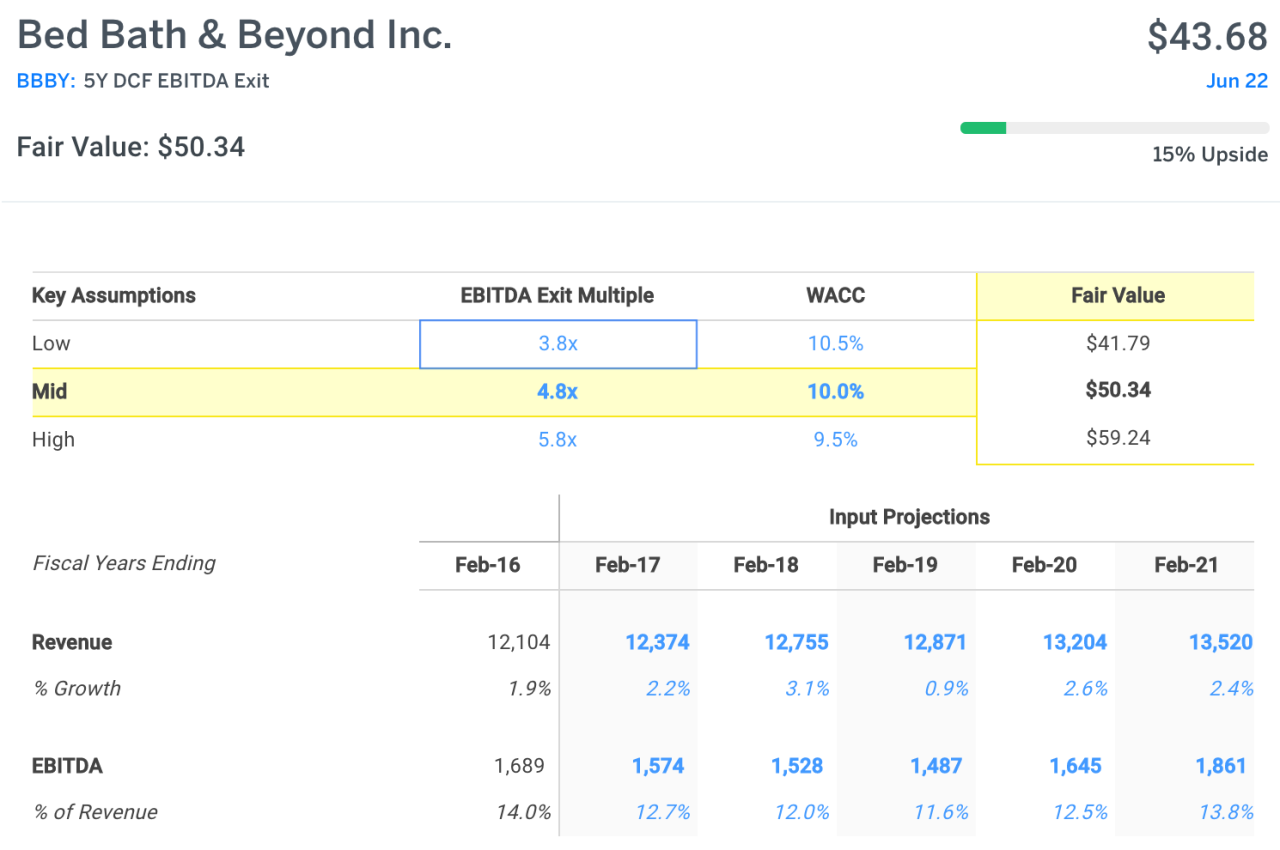
Task: Click Feb-19 revenue growth 0.9%
Action: point(947,688)
